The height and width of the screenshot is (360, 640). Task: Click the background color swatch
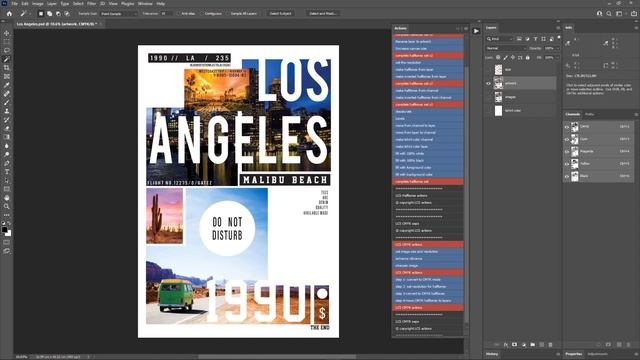point(9,233)
